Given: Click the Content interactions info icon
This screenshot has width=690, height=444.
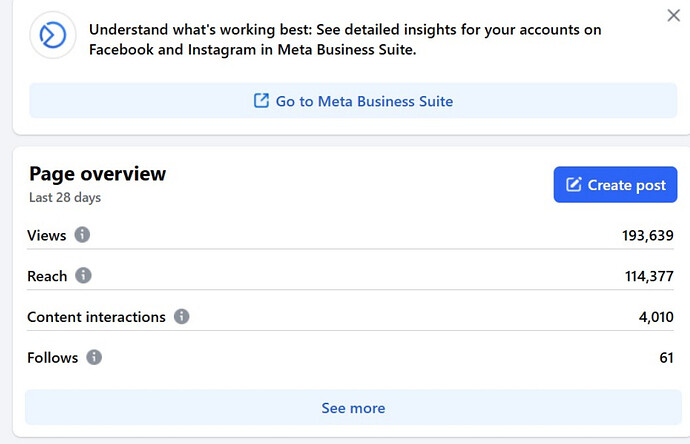Looking at the screenshot, I should (x=181, y=317).
